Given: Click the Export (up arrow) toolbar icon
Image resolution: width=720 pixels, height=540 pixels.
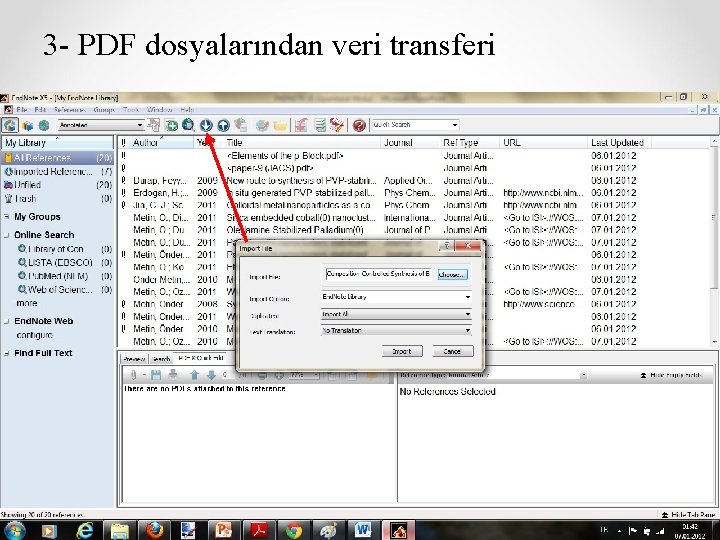Looking at the screenshot, I should 223,125.
